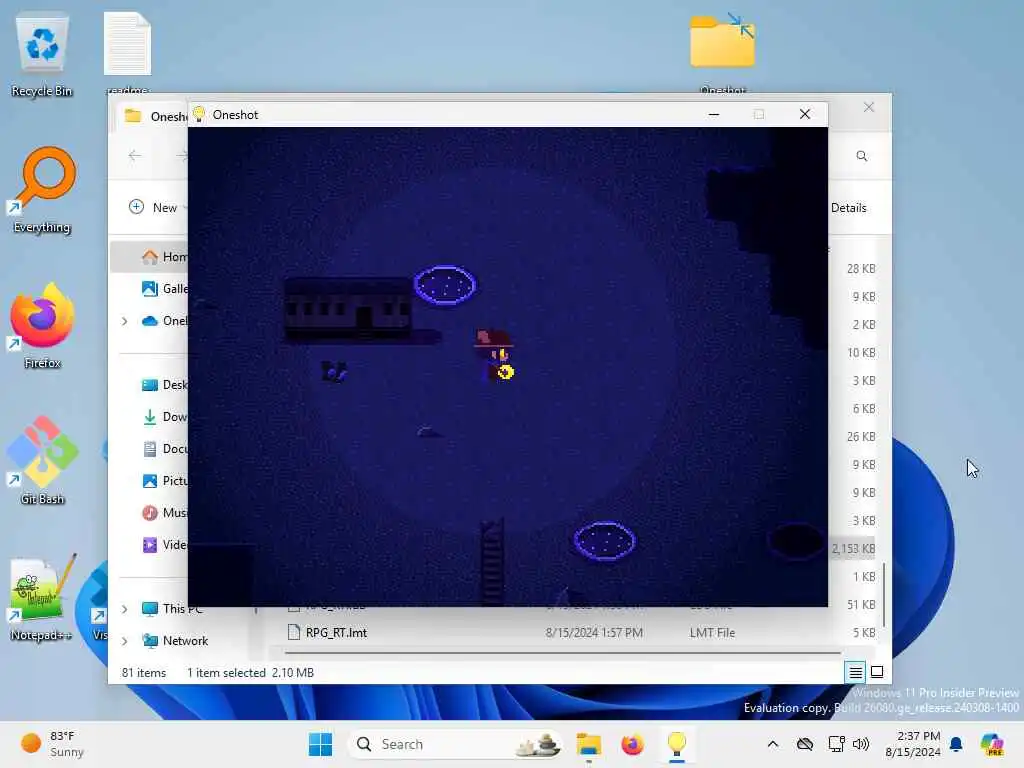Open Copilot preview taskbar icon
This screenshot has width=1024, height=768.
[992, 744]
